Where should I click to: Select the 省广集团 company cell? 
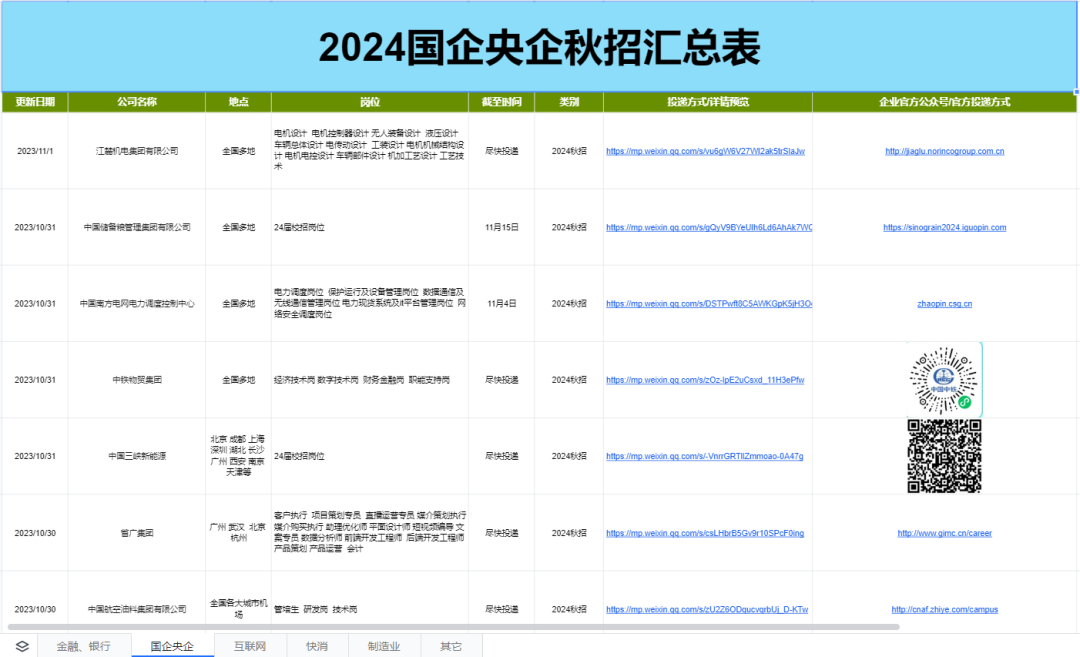(136, 533)
